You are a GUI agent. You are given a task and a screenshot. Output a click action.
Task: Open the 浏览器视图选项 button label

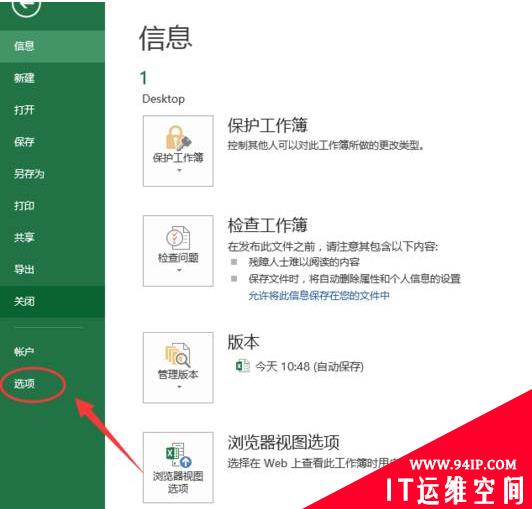[178, 482]
